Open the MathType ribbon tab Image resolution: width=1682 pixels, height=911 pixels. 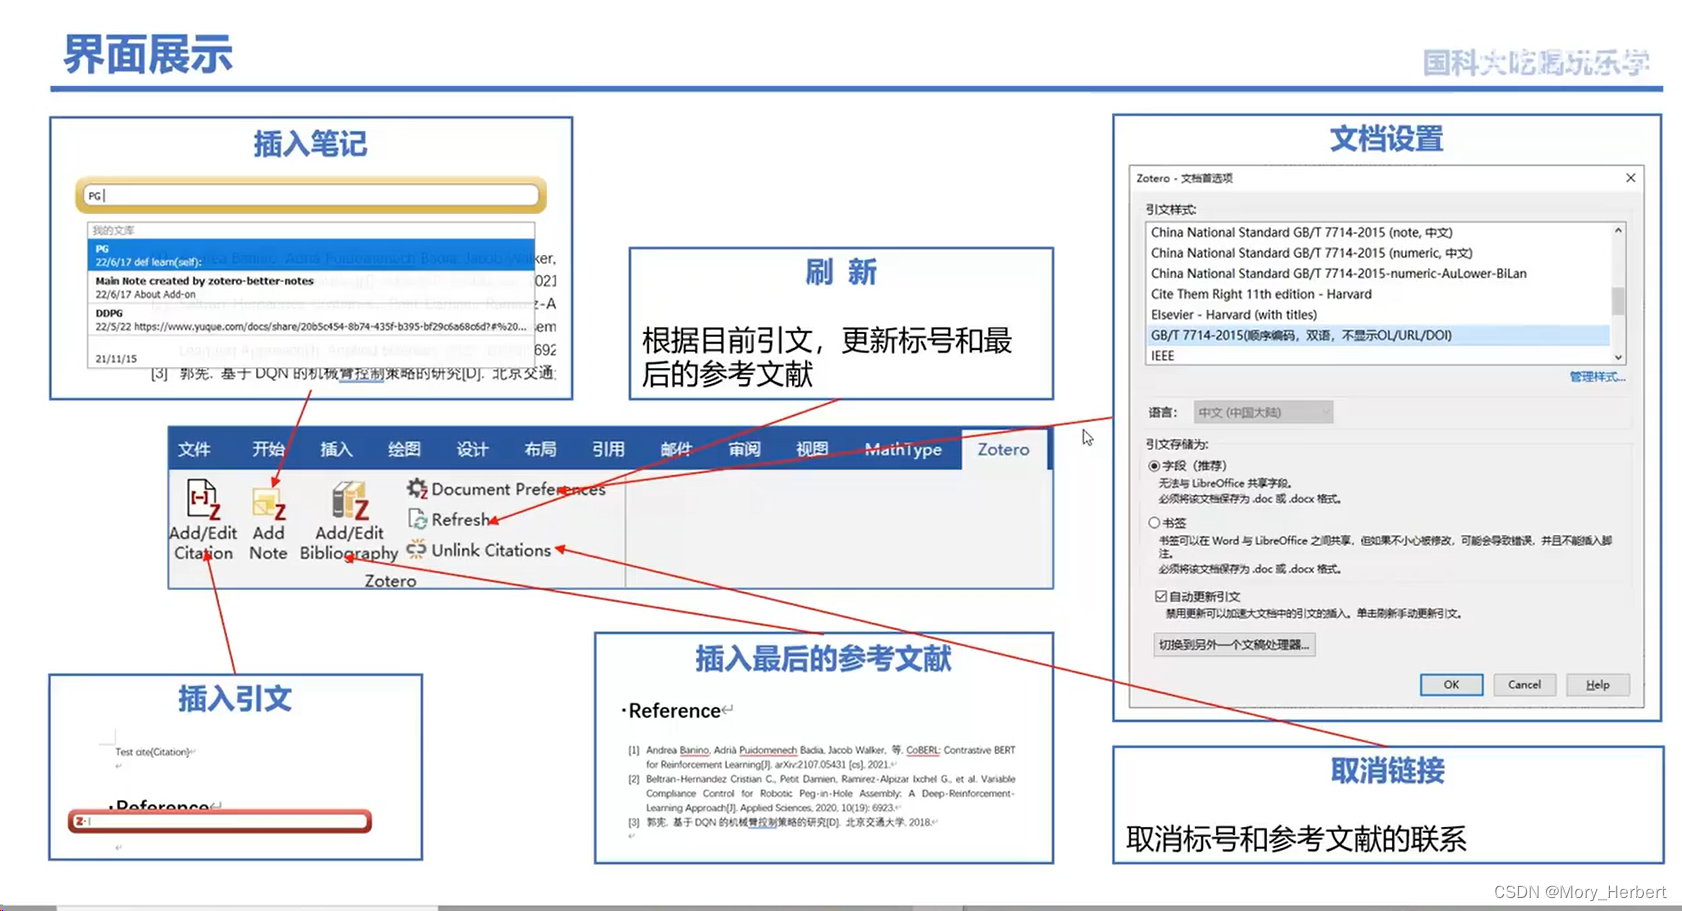point(903,449)
